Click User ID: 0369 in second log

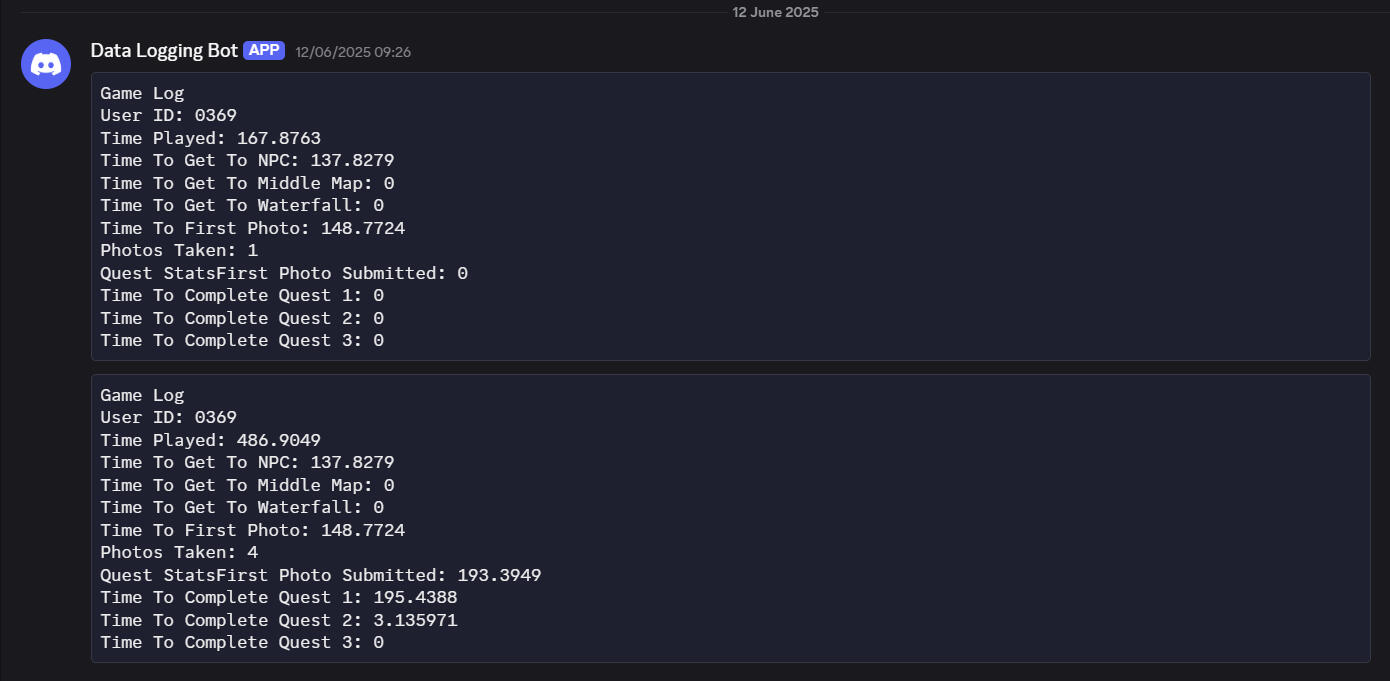168,417
